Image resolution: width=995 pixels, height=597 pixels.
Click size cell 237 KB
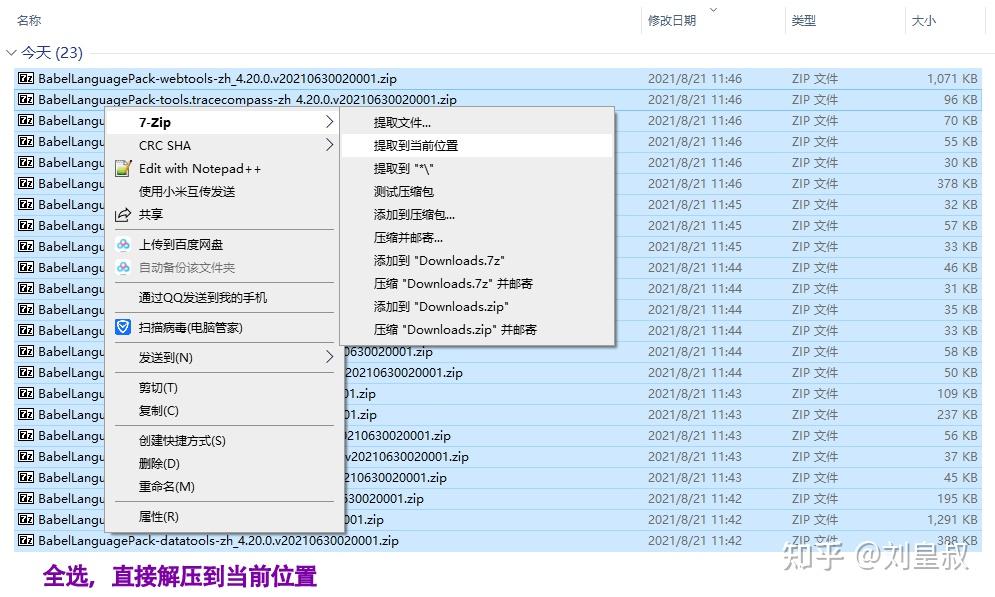pyautogui.click(x=957, y=414)
